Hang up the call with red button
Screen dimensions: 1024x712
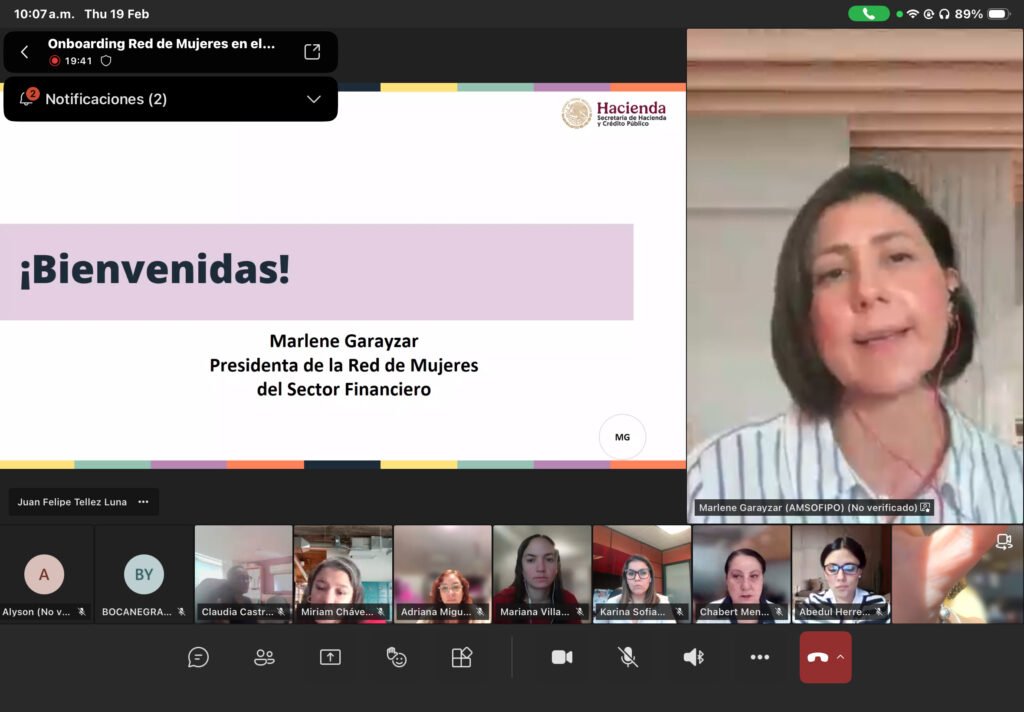tap(817, 657)
